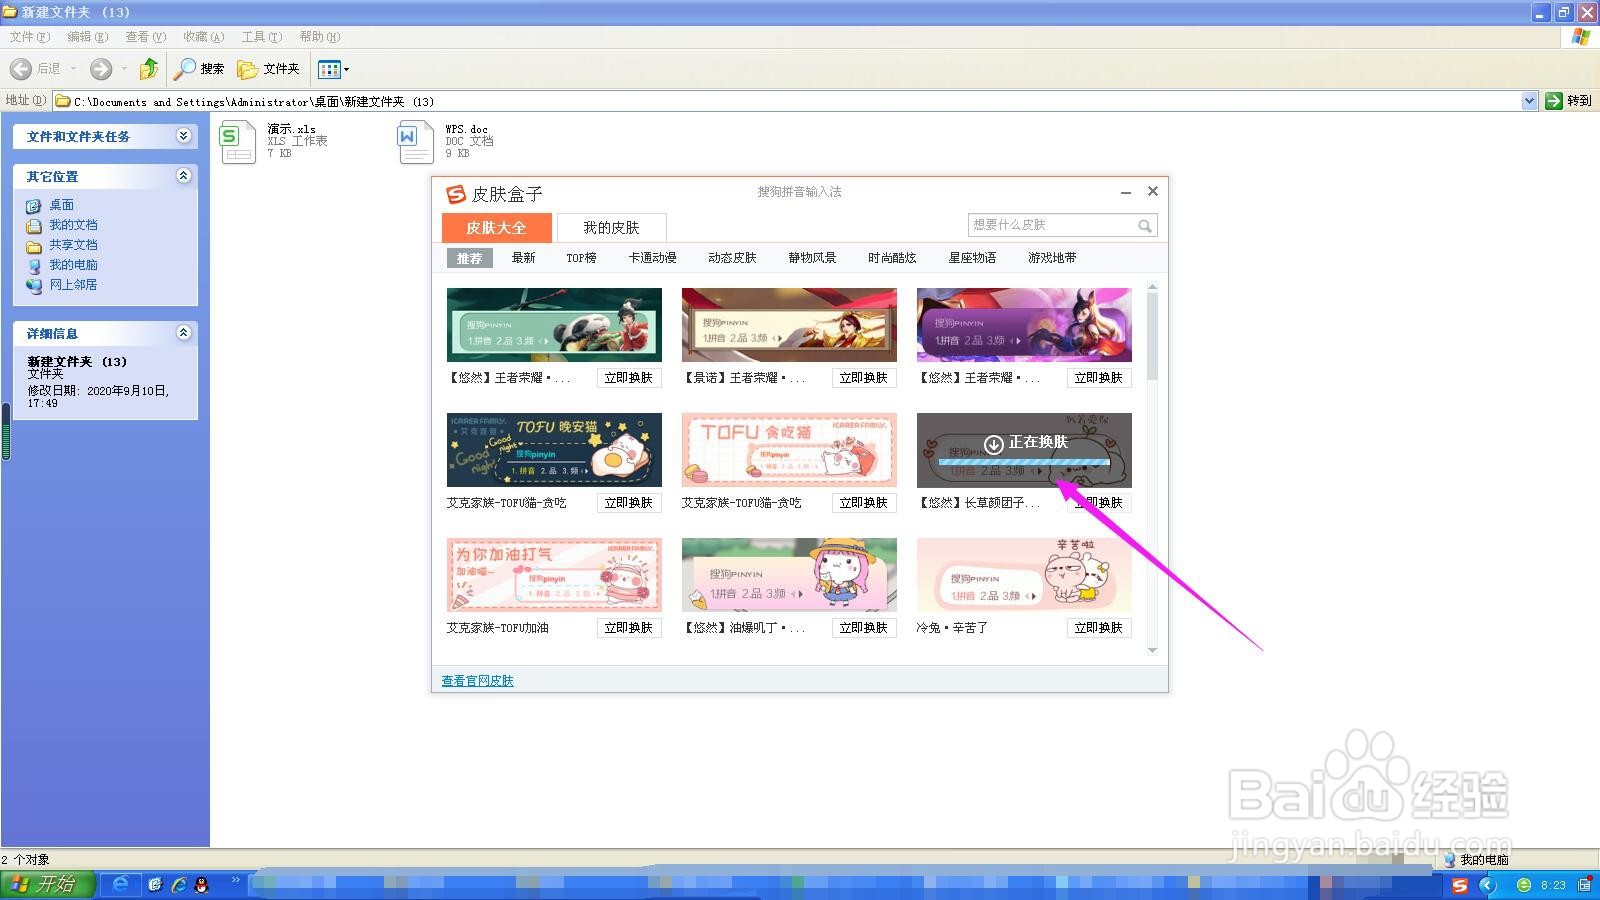Select the 动态皮肤 category
Viewport: 1600px width, 900px height.
[732, 258]
